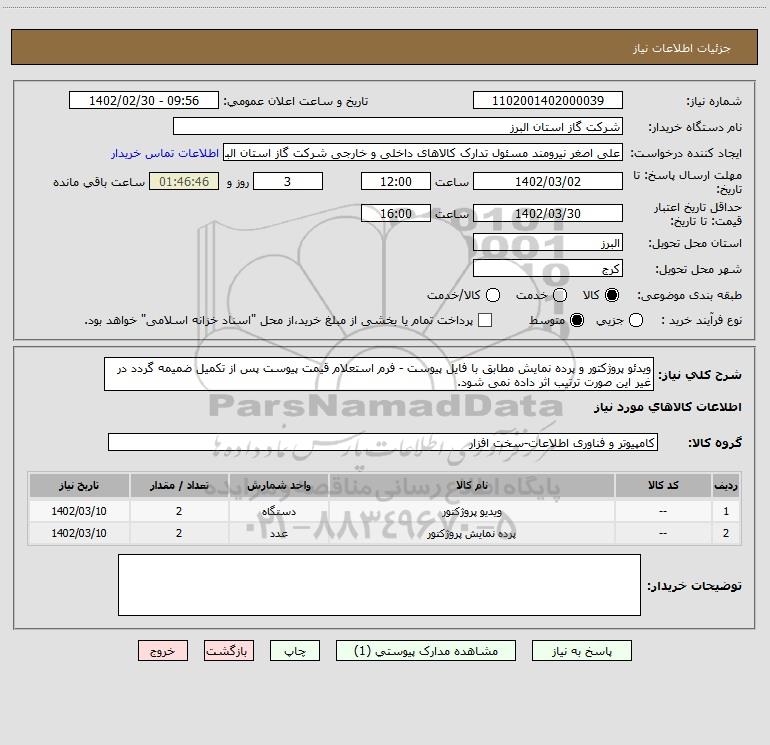Click the توضیحات خریدار text area

coord(379,585)
